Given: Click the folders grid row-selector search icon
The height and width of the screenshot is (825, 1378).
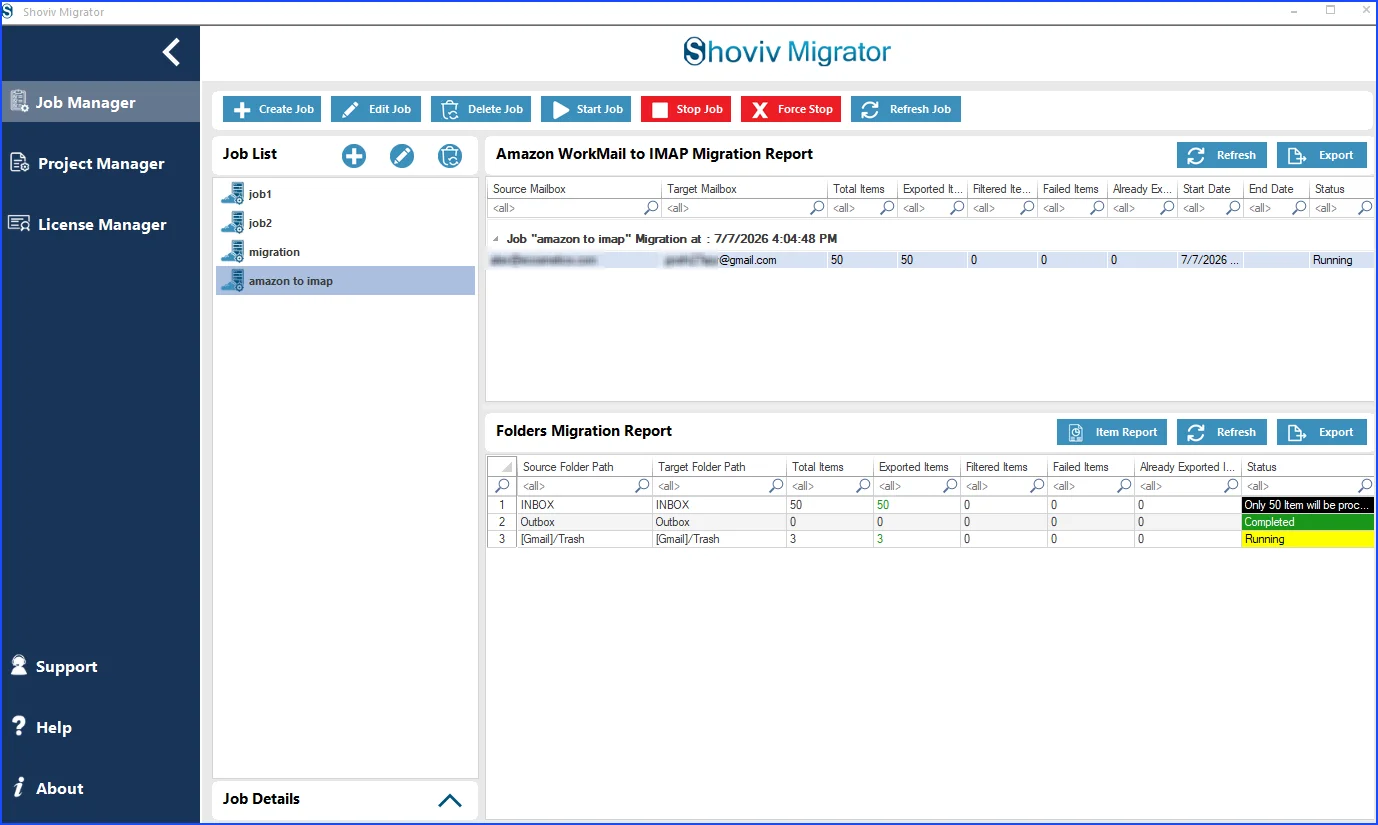Looking at the screenshot, I should pos(502,486).
